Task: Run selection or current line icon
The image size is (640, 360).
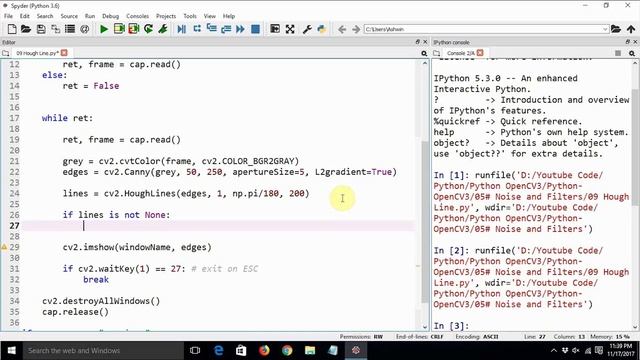Action: click(163, 29)
